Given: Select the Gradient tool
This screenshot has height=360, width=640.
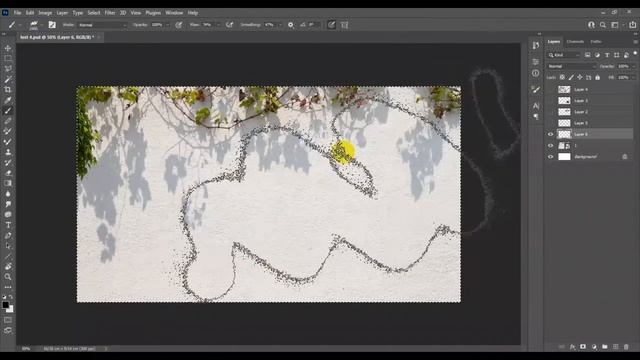Looking at the screenshot, I should point(8,183).
